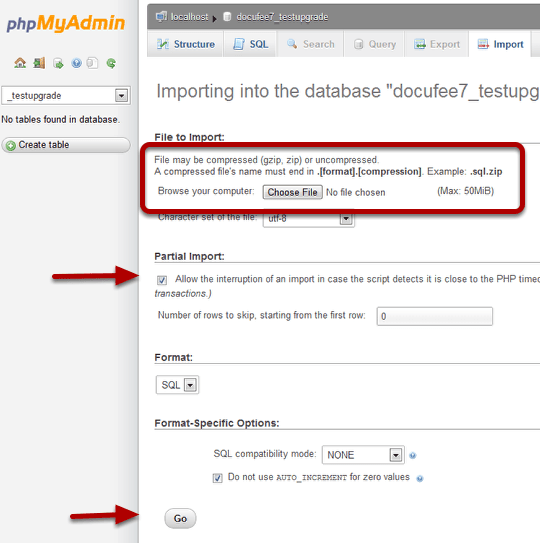540x543 pixels.
Task: Select the Import tab
Action: click(x=500, y=44)
